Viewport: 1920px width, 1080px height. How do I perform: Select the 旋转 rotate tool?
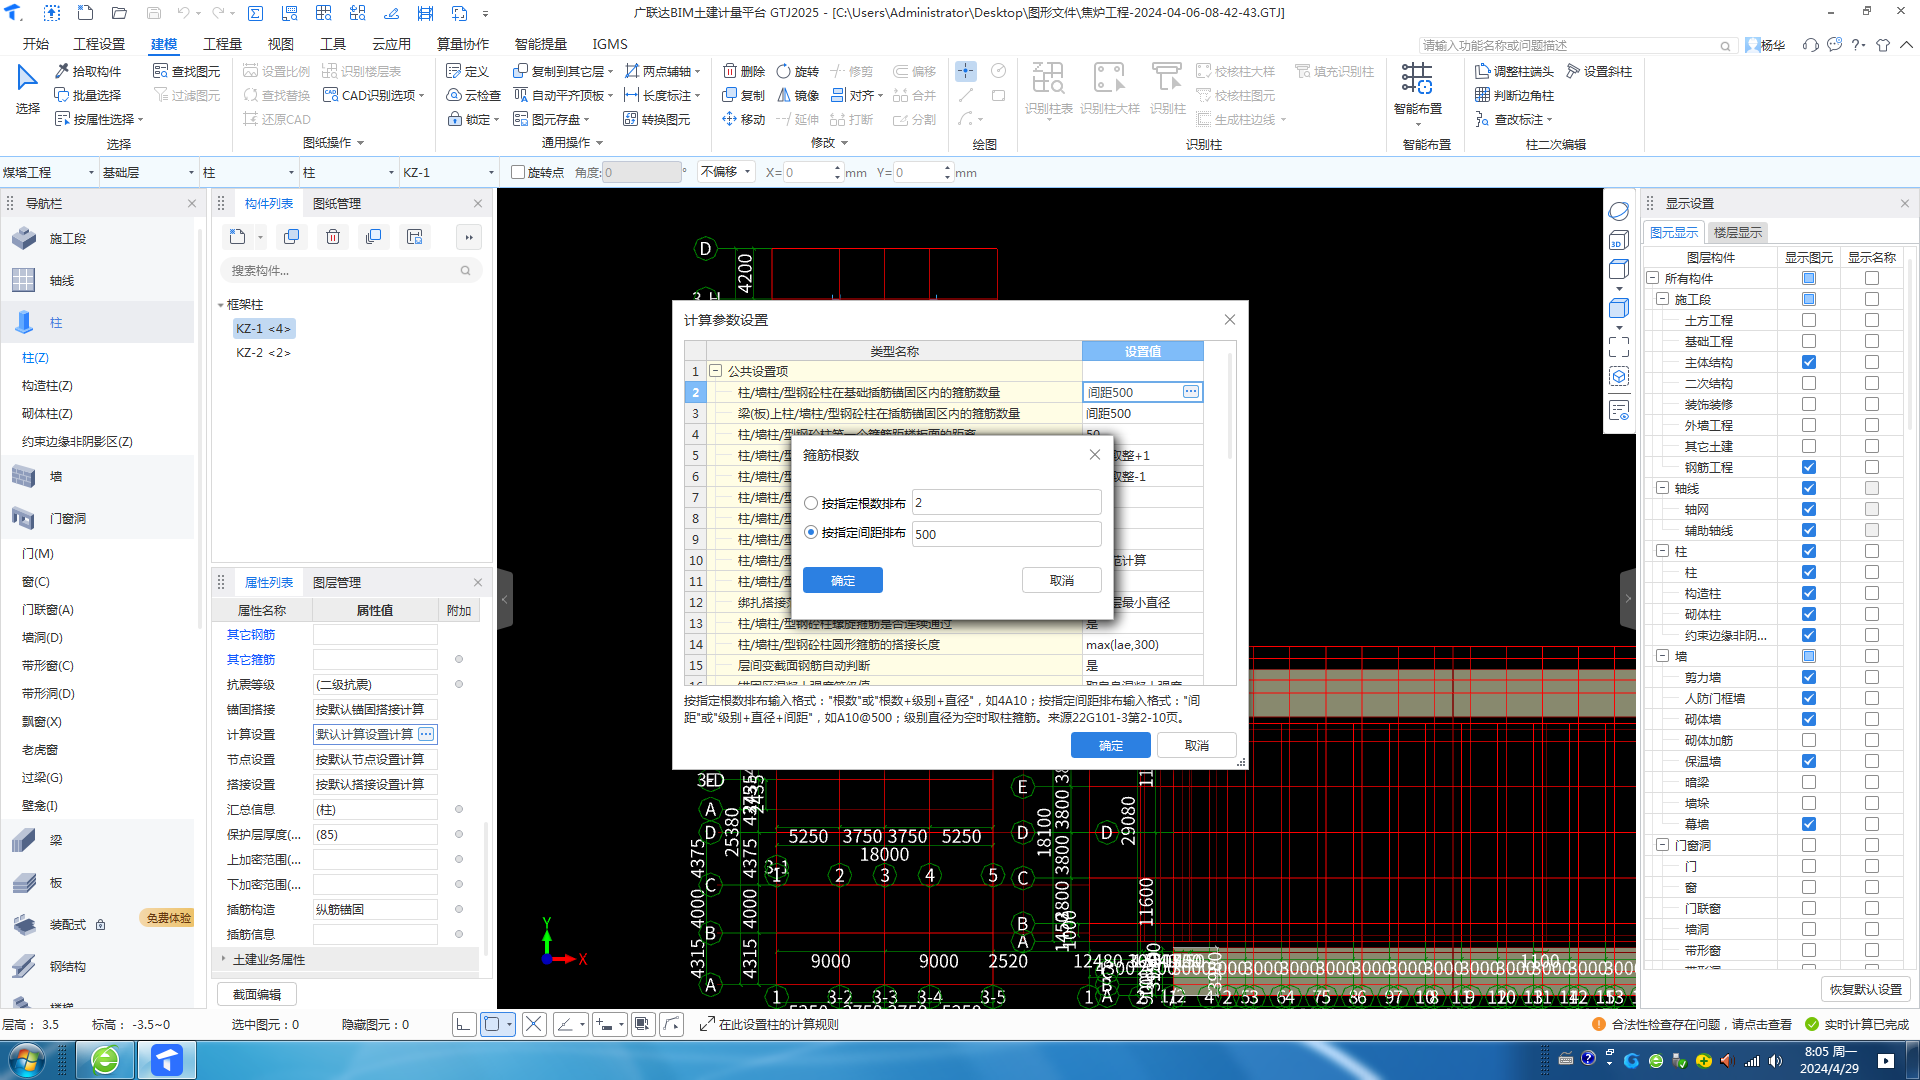coord(798,71)
